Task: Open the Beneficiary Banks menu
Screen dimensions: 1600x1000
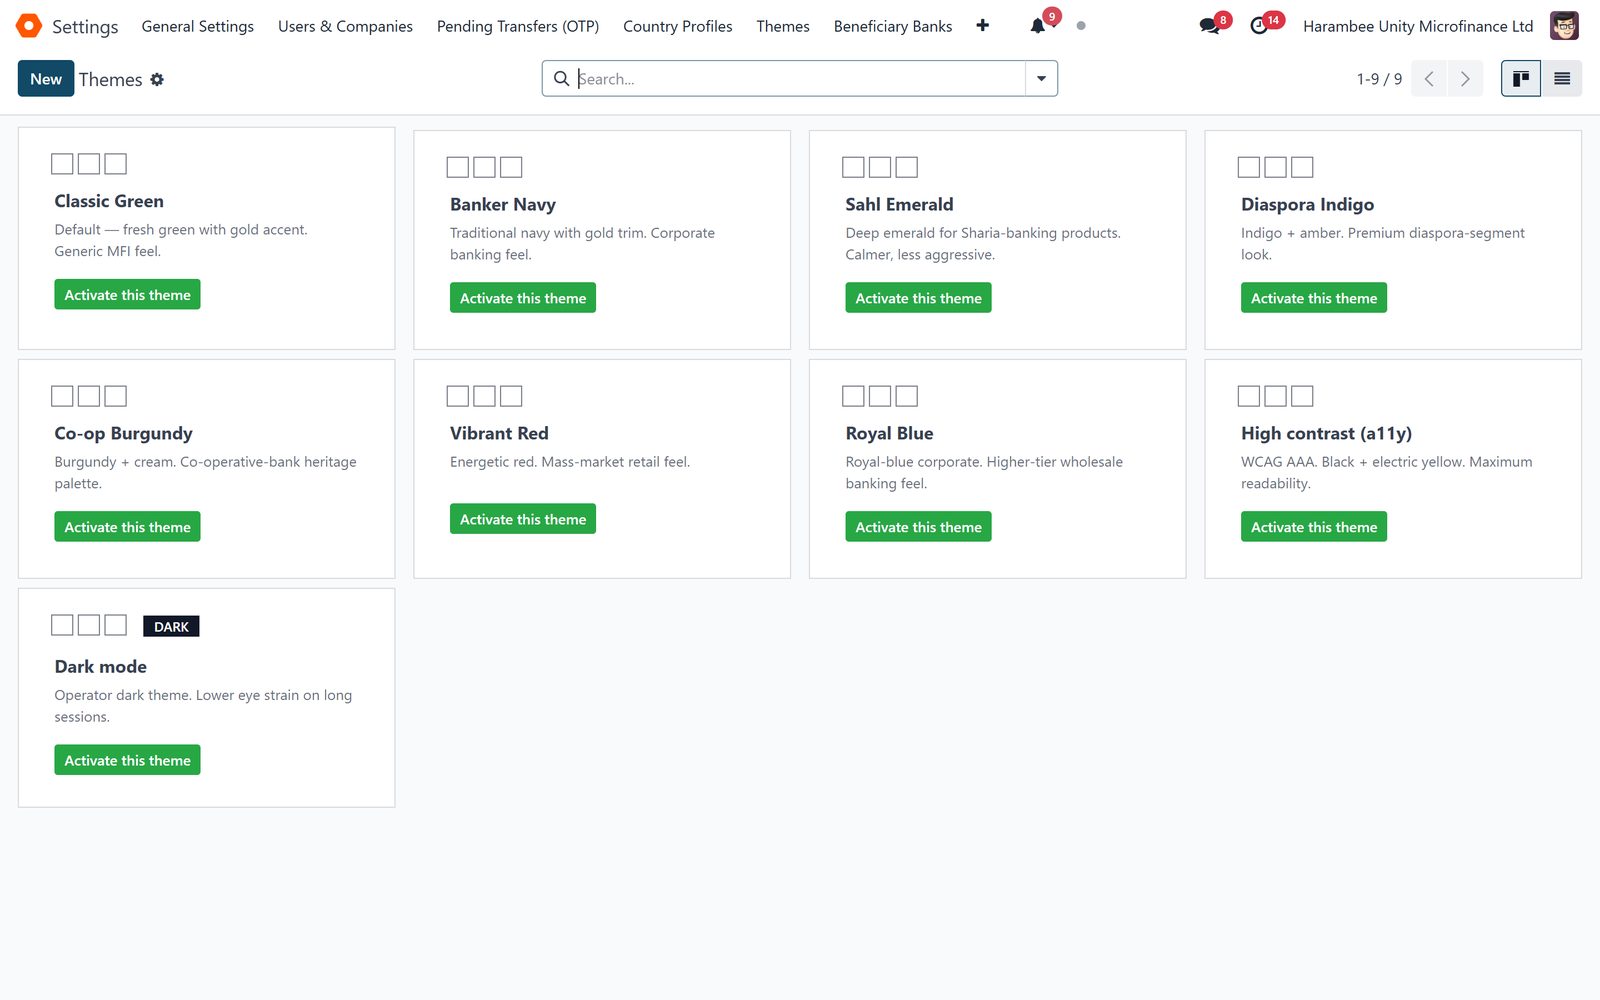Action: click(x=893, y=26)
